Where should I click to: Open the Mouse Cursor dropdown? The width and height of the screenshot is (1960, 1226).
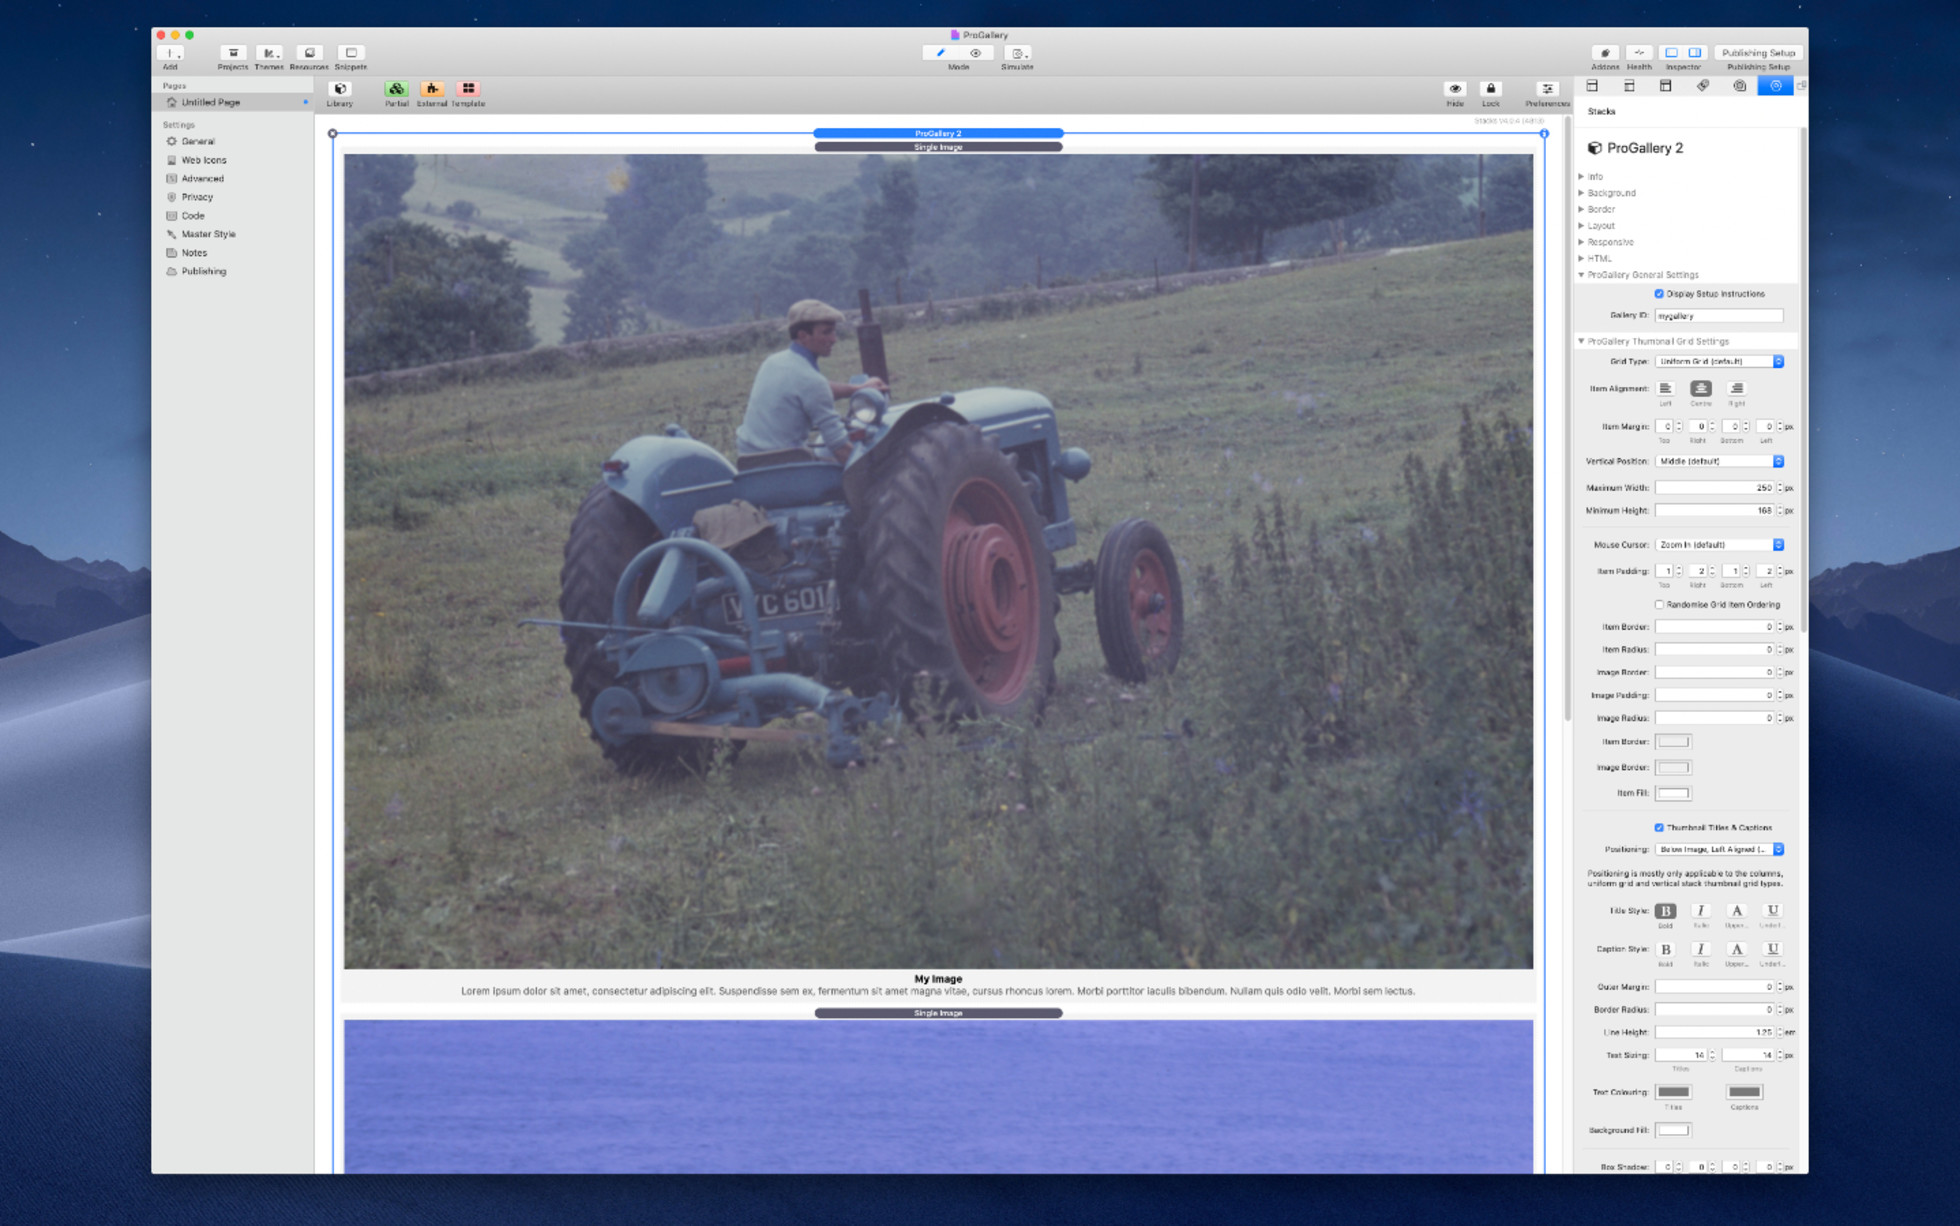[1719, 545]
